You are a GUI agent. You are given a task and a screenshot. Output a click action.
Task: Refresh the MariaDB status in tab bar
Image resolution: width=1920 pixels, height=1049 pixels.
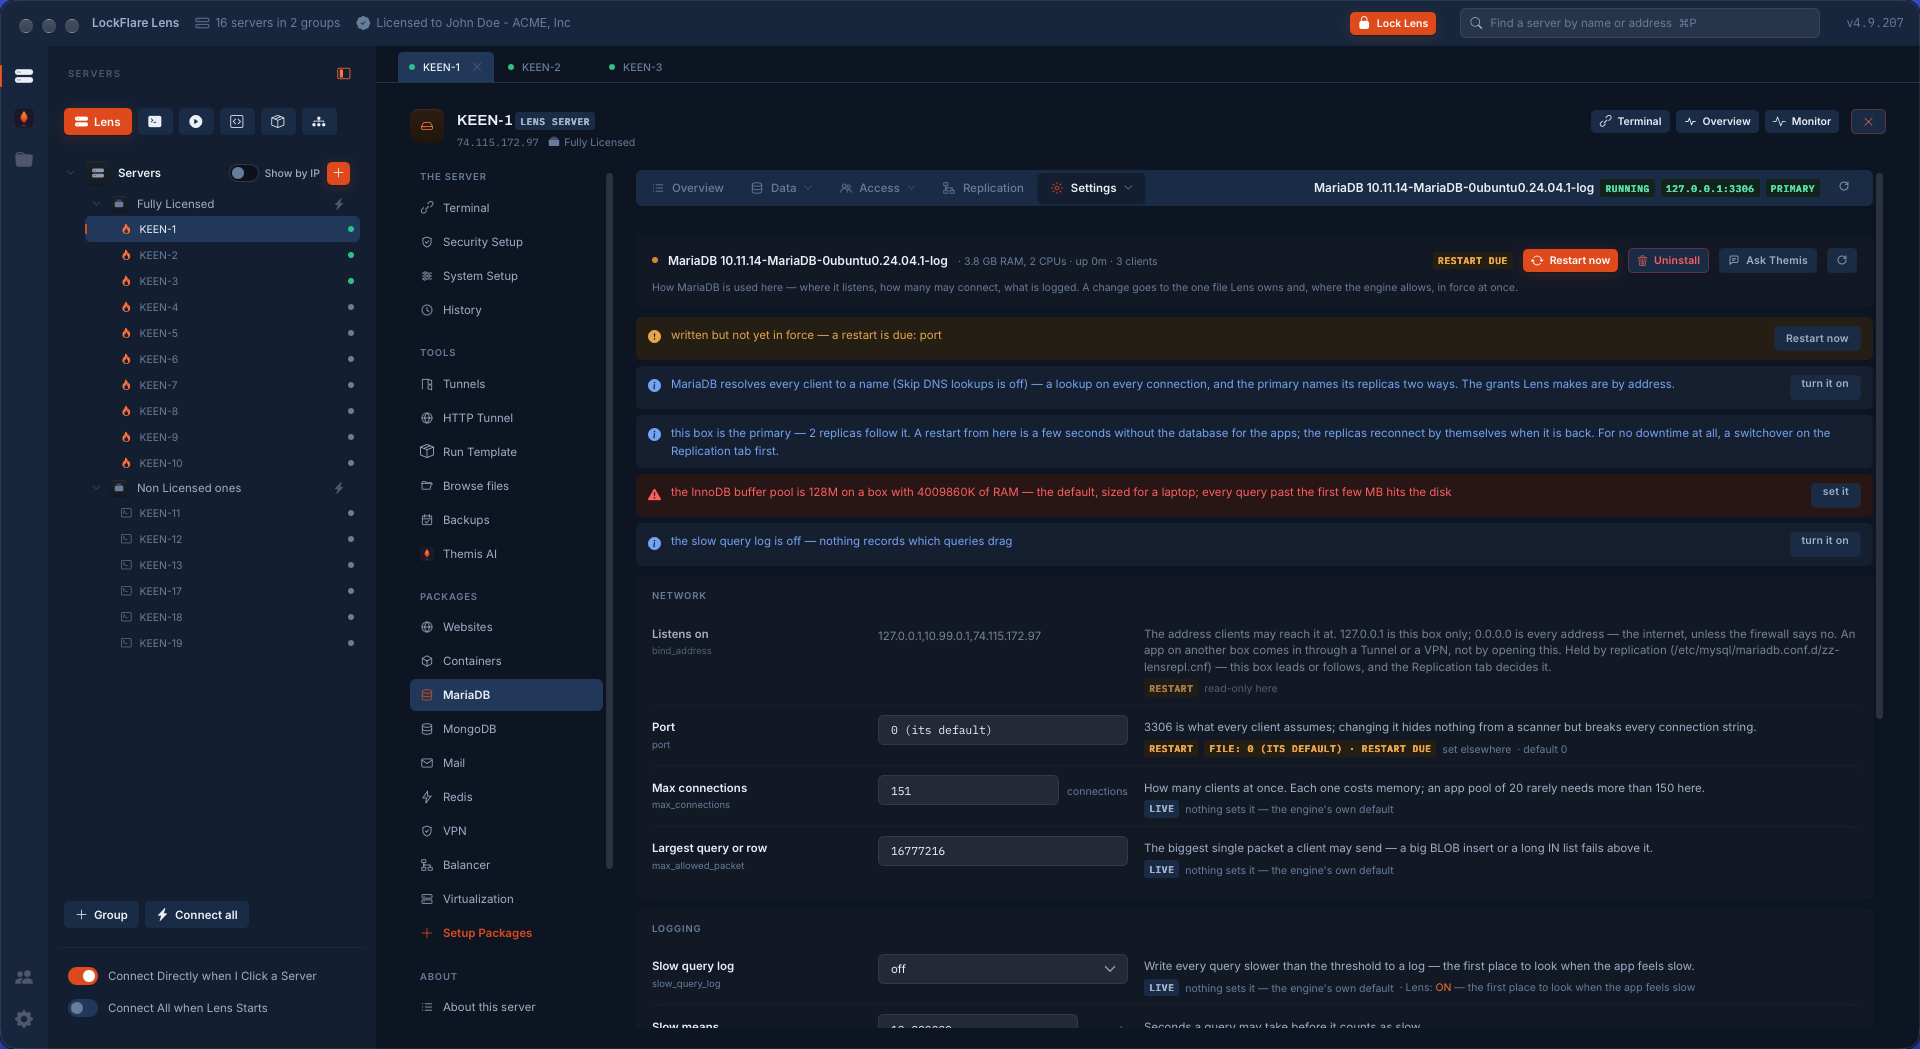click(x=1844, y=187)
